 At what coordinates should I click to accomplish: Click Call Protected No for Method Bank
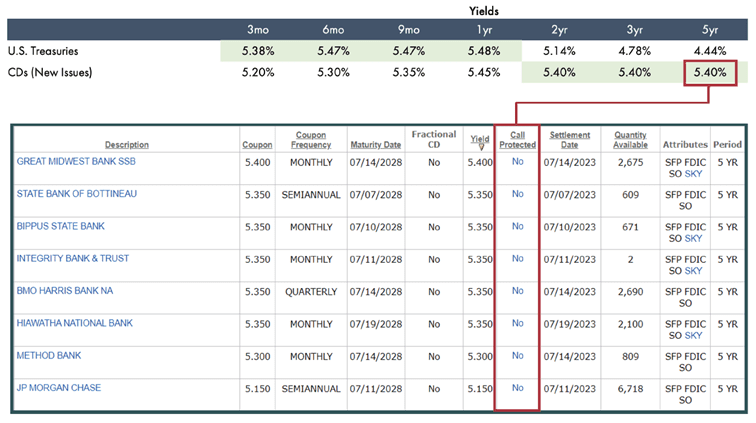[x=517, y=355]
